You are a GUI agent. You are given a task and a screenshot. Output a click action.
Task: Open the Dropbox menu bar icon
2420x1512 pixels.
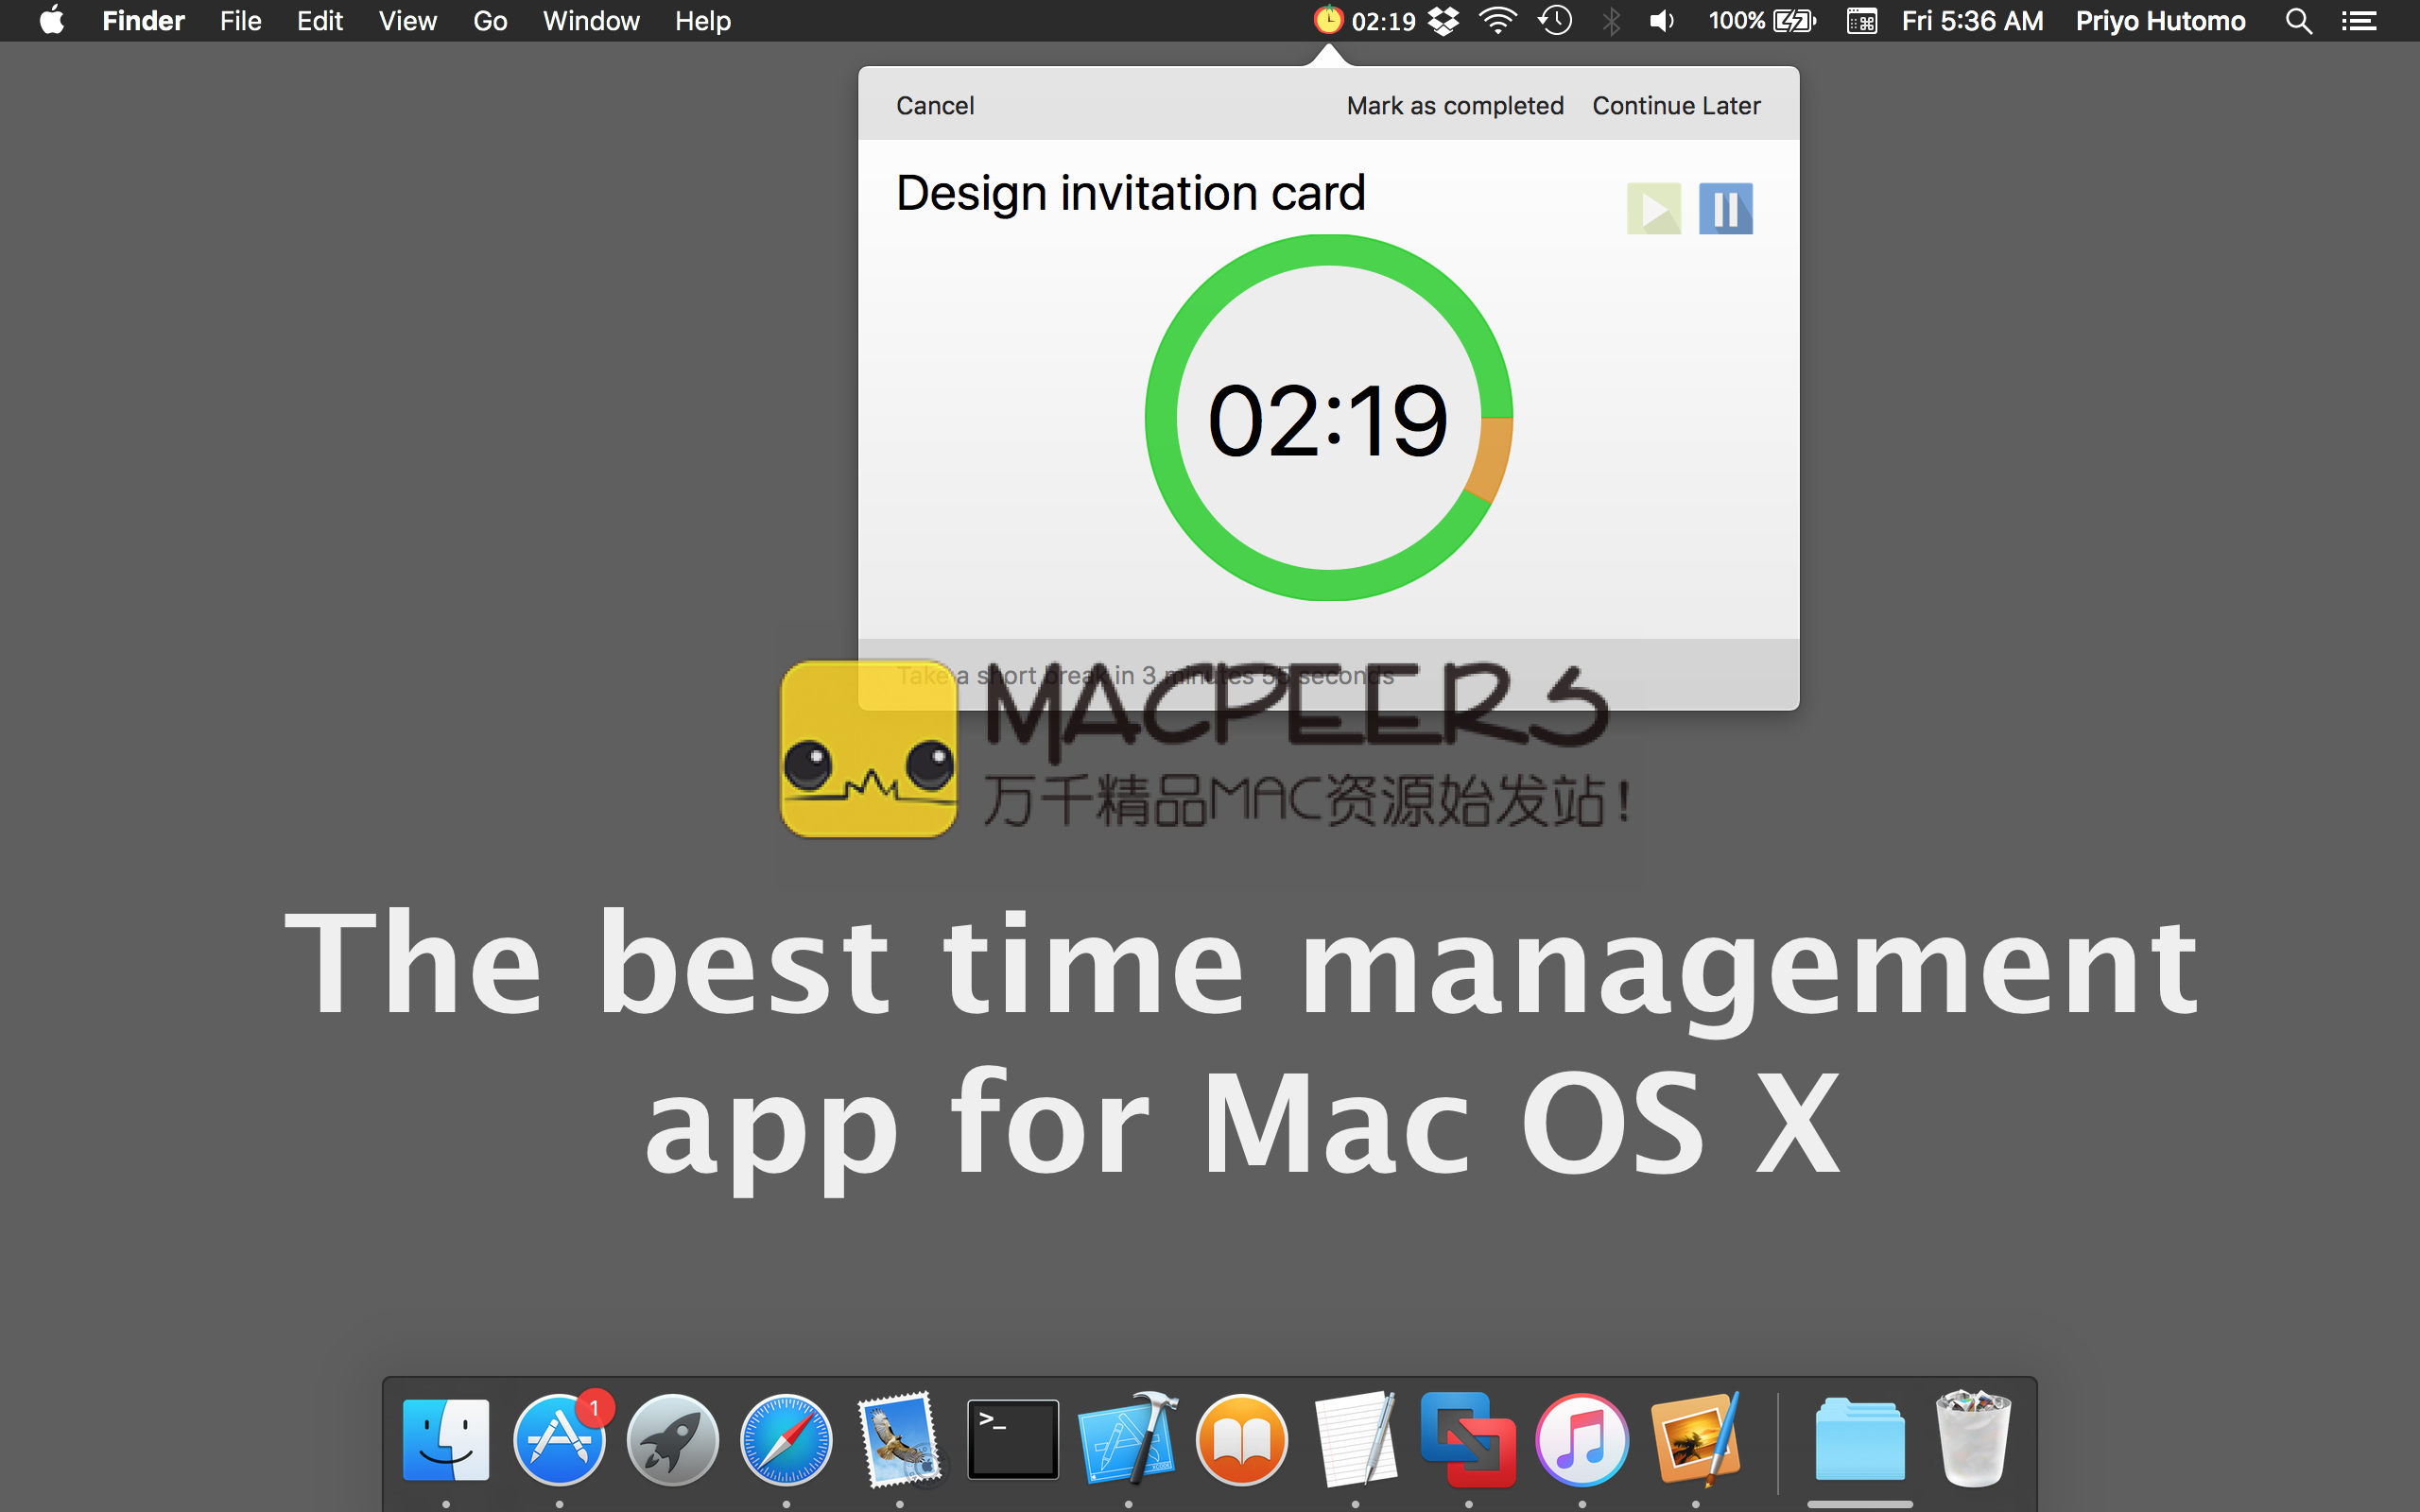[x=1443, y=21]
